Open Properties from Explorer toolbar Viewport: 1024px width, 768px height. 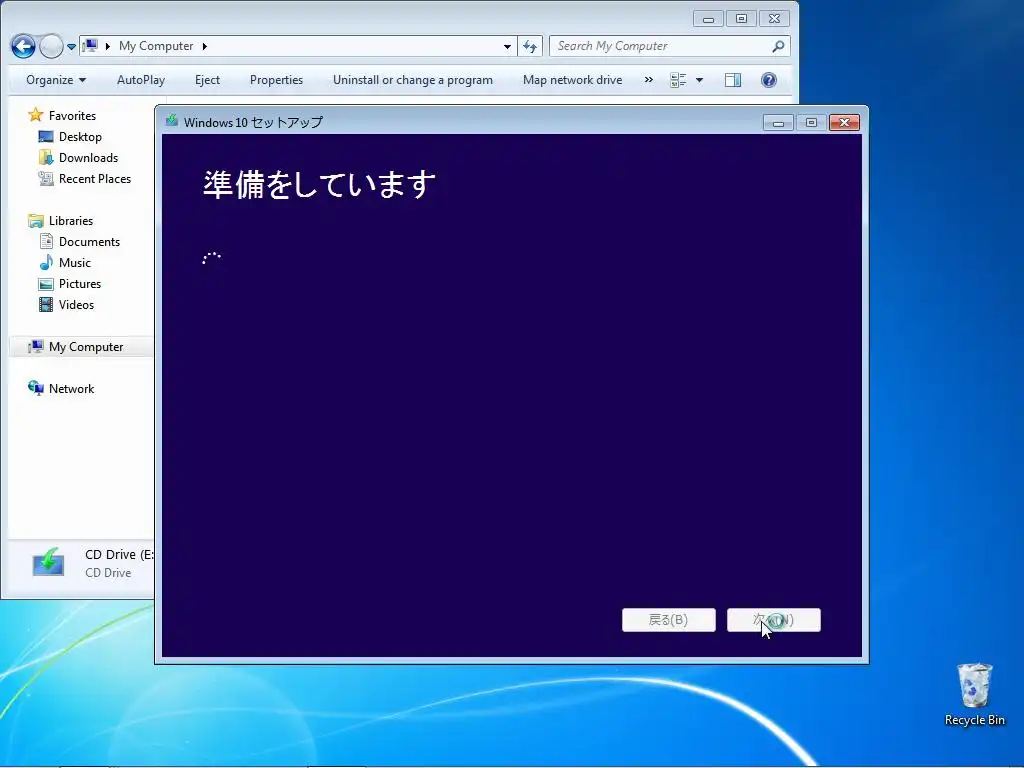[276, 80]
